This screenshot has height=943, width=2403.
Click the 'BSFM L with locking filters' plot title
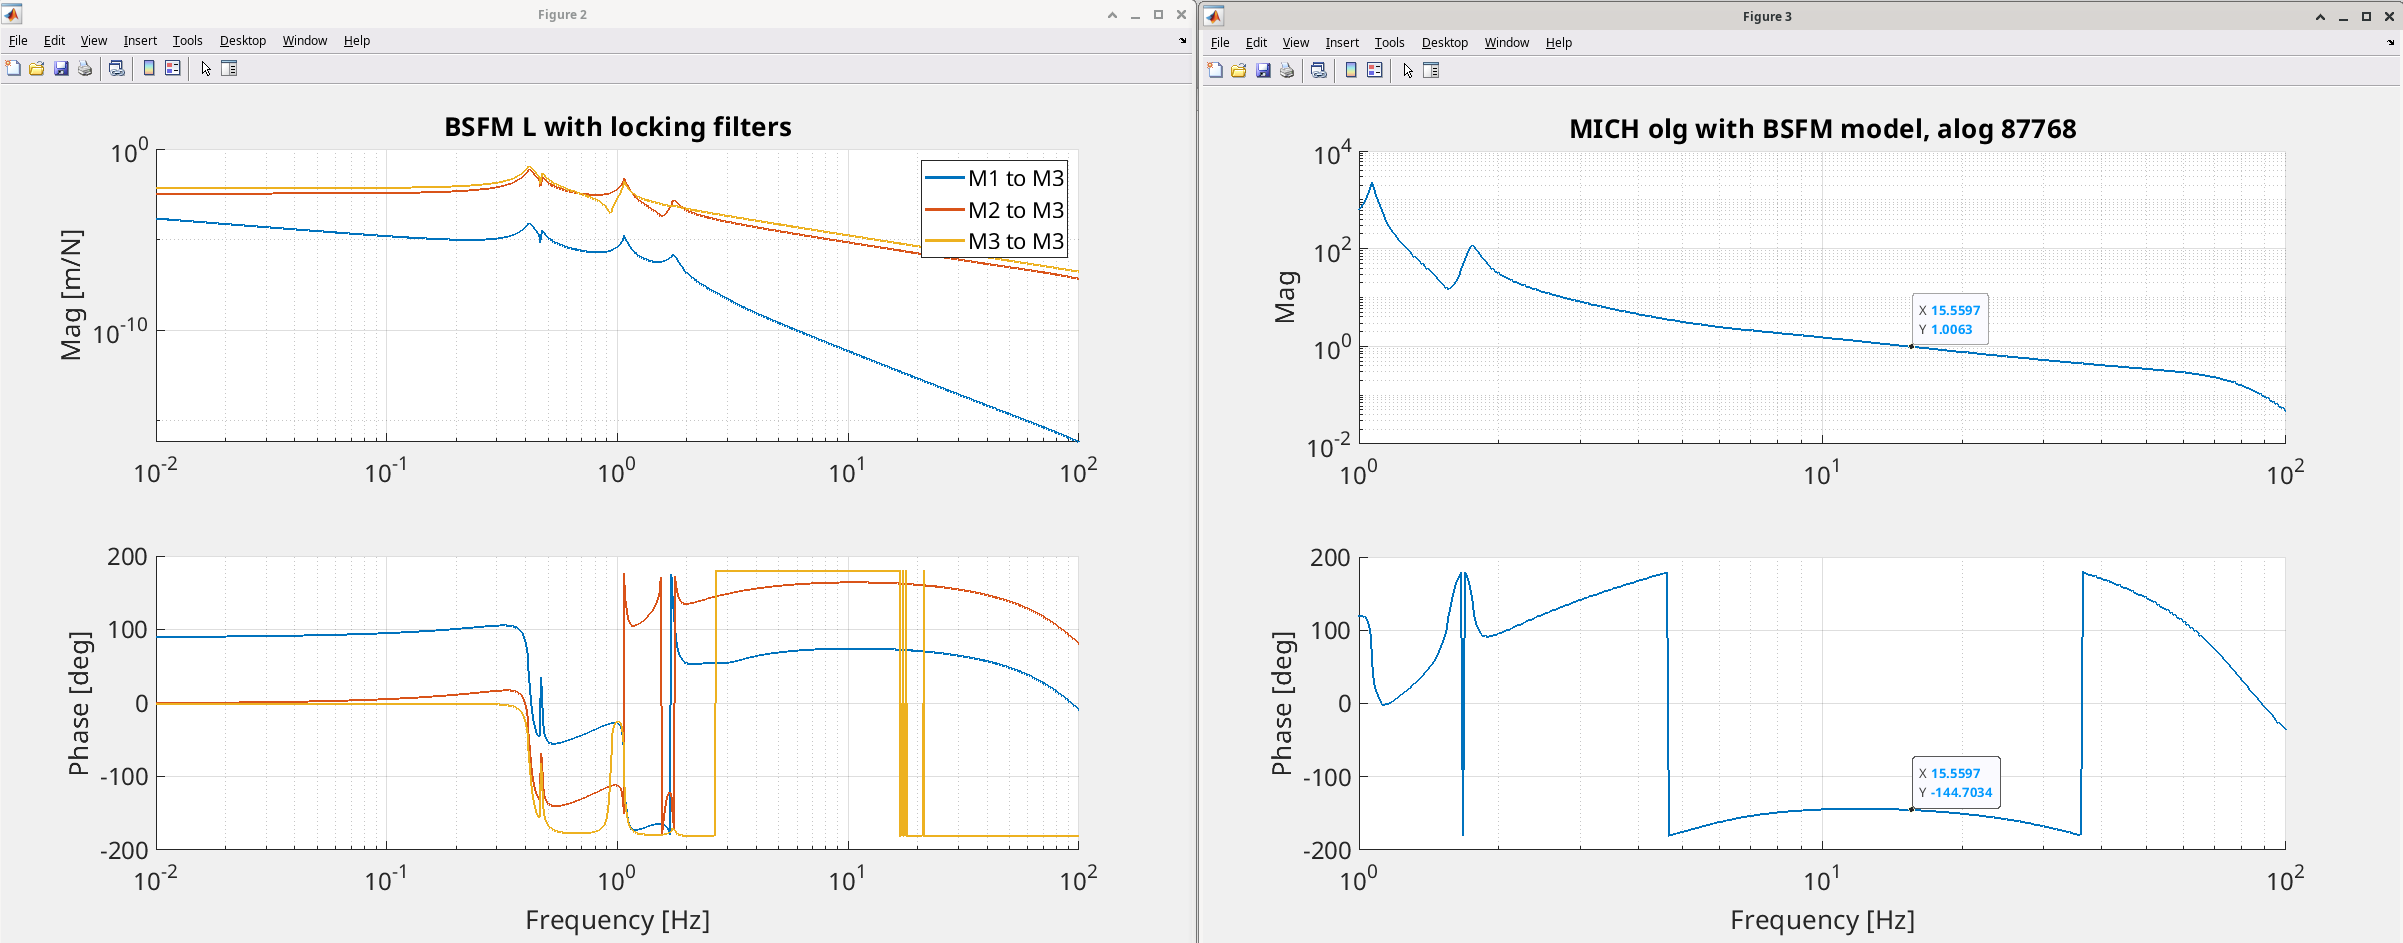(x=618, y=127)
